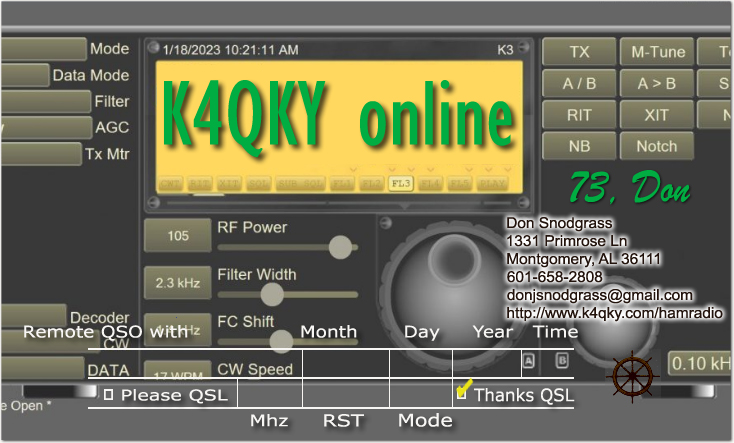Toggle the Notch filter button
734x443 pixels.
657,146
